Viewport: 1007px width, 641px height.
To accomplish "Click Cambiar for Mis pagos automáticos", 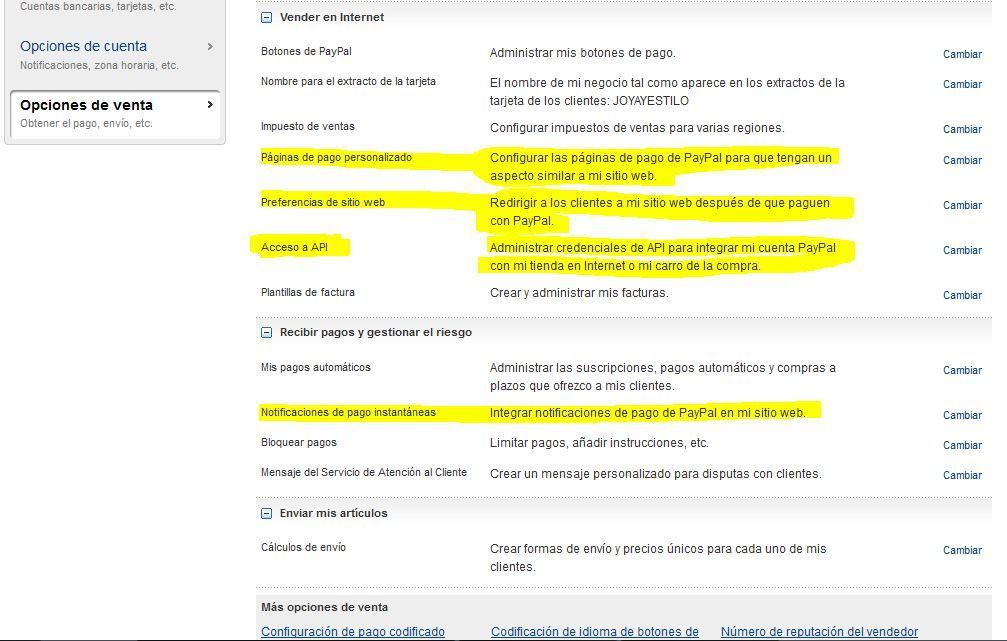I will tap(962, 370).
